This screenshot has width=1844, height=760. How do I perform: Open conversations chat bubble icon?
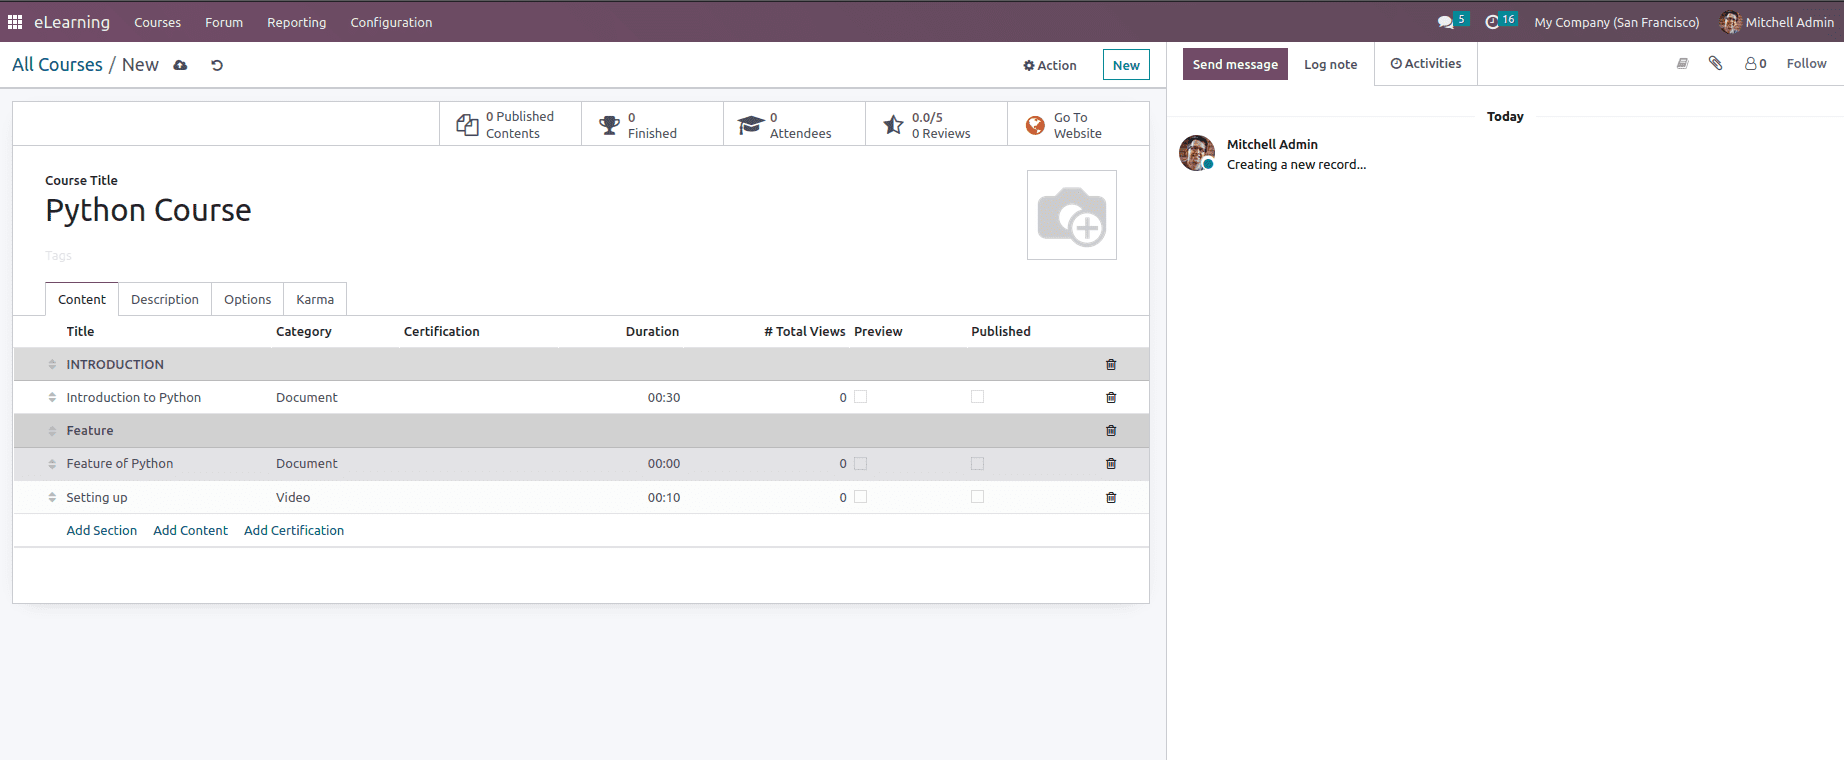1445,22
